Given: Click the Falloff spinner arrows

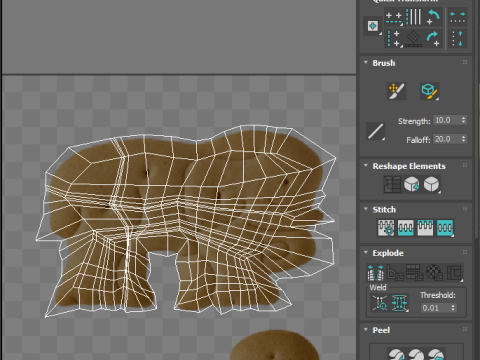Looking at the screenshot, I should pos(463,139).
